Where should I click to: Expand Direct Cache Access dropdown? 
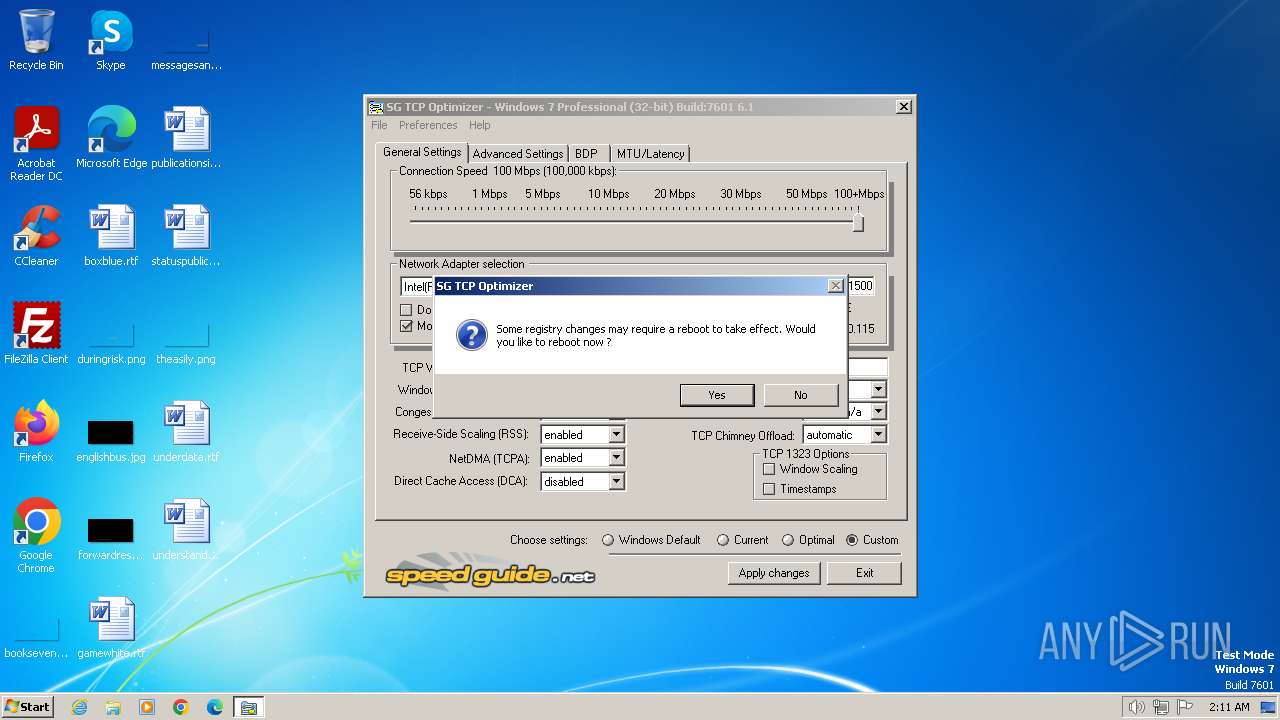point(616,482)
